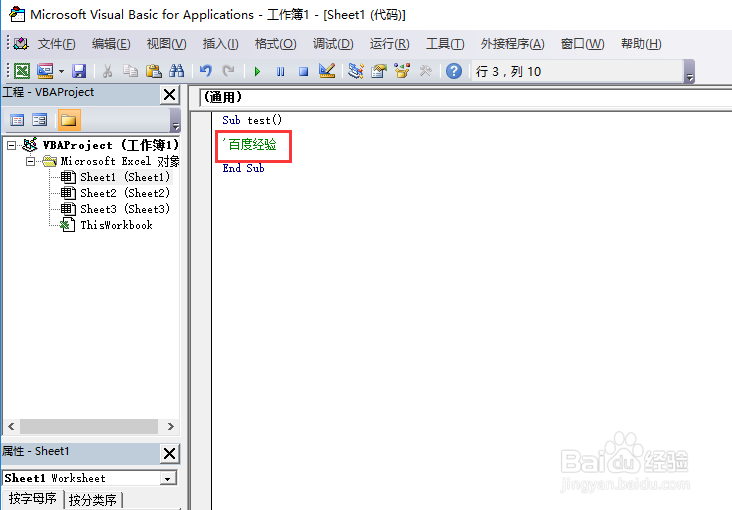Open the 格式(O) menu

coord(275,44)
